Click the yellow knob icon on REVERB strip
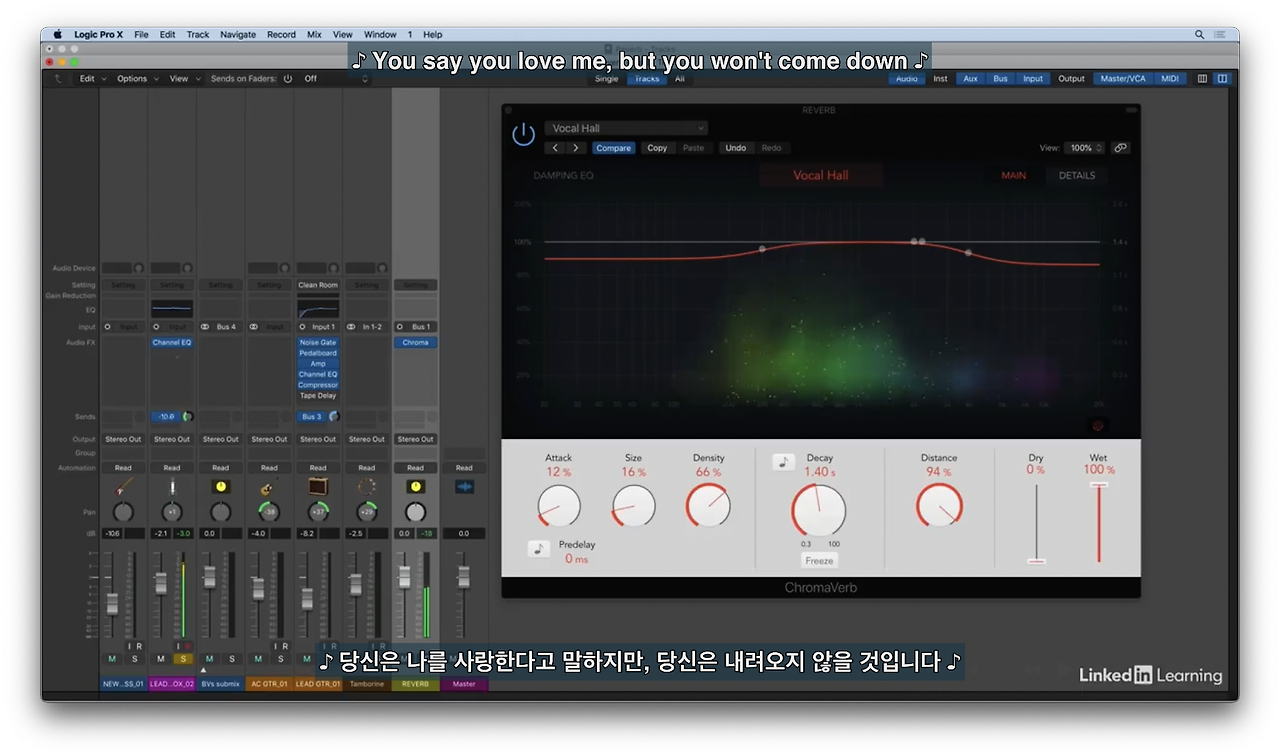The height and width of the screenshot is (756, 1280). pos(416,487)
